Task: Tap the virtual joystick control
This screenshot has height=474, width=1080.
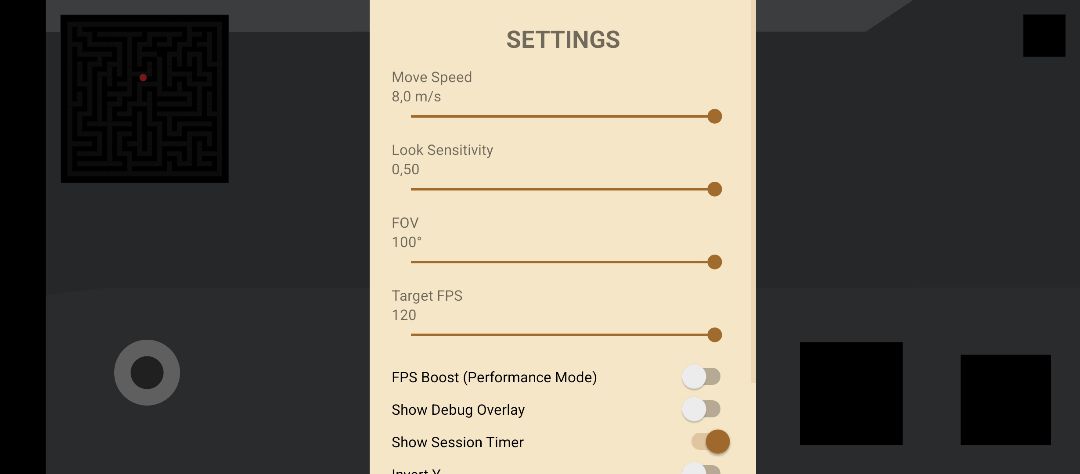Action: pos(147,373)
